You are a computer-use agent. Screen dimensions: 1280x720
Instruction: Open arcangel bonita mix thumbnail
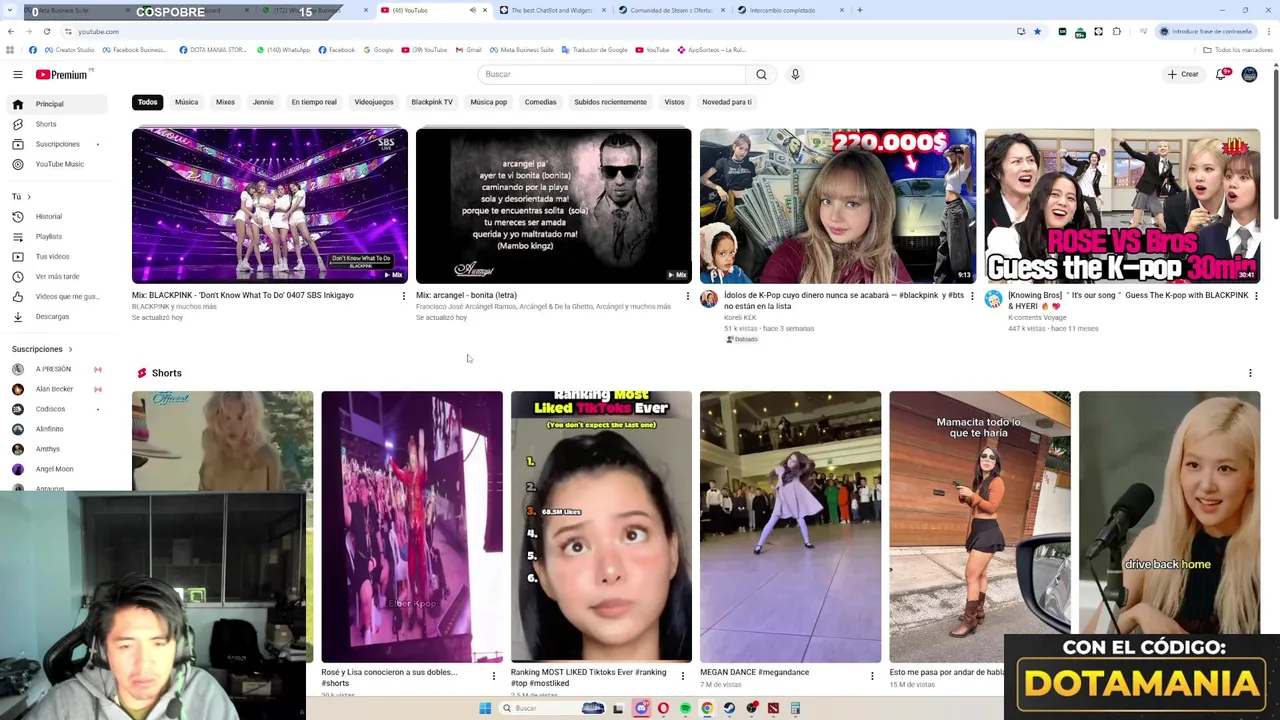pyautogui.click(x=553, y=206)
